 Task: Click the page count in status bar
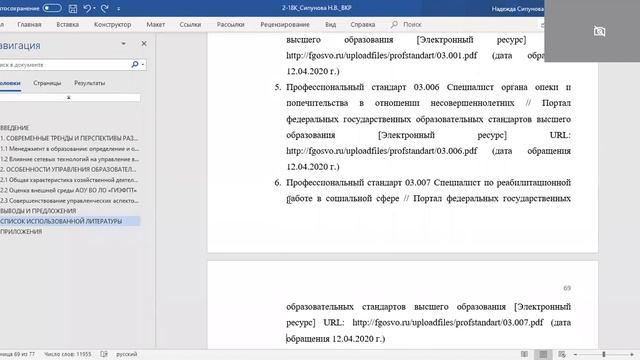17,354
